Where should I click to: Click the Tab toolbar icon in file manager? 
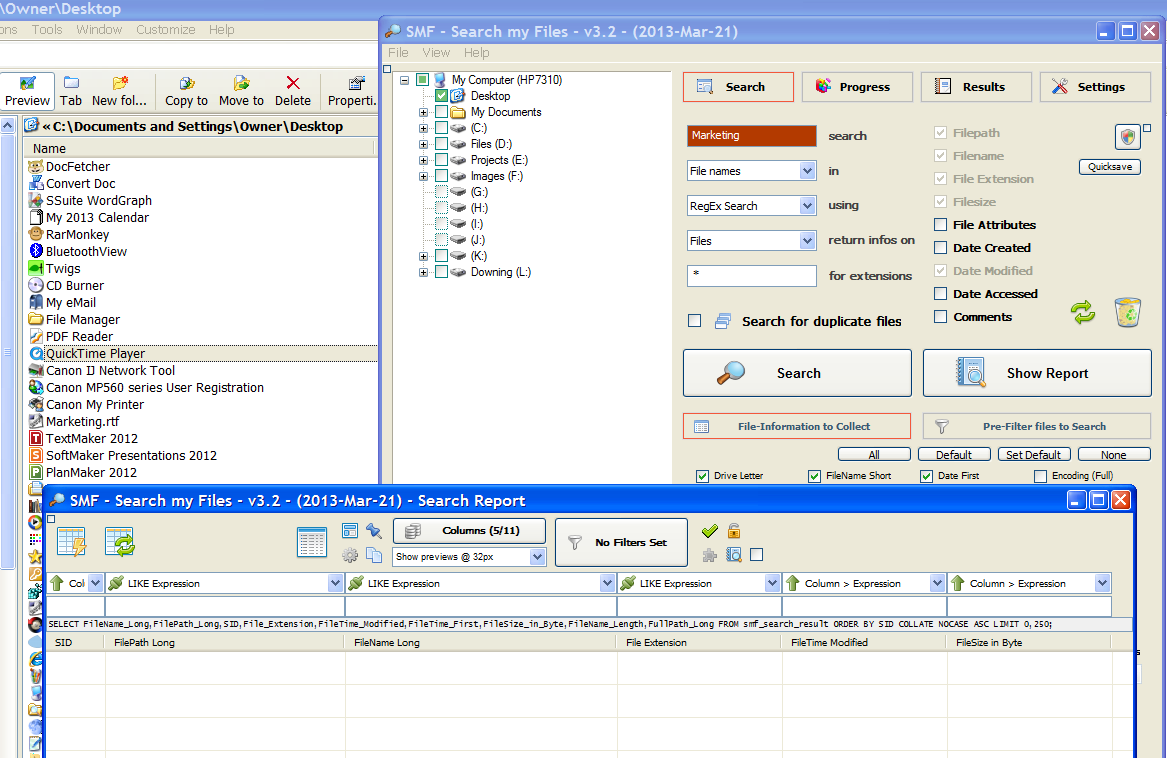coord(71,92)
